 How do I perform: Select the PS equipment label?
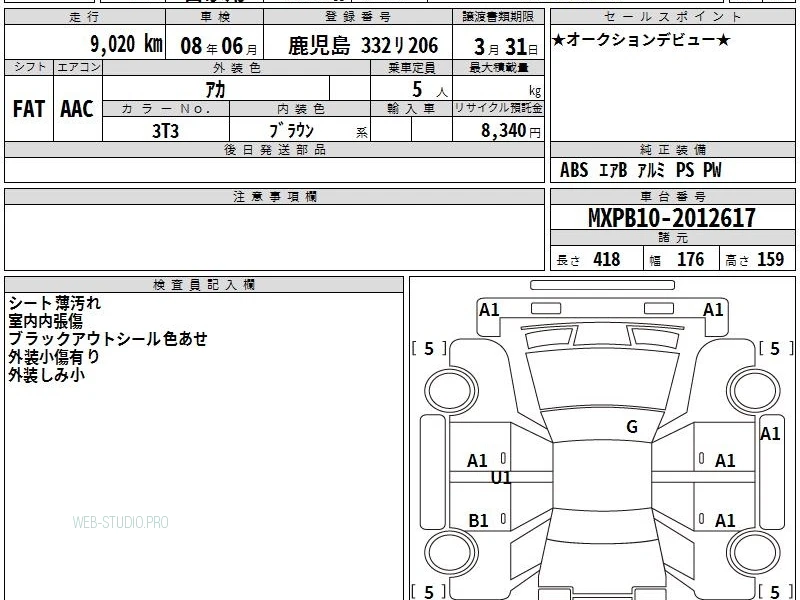click(x=685, y=170)
